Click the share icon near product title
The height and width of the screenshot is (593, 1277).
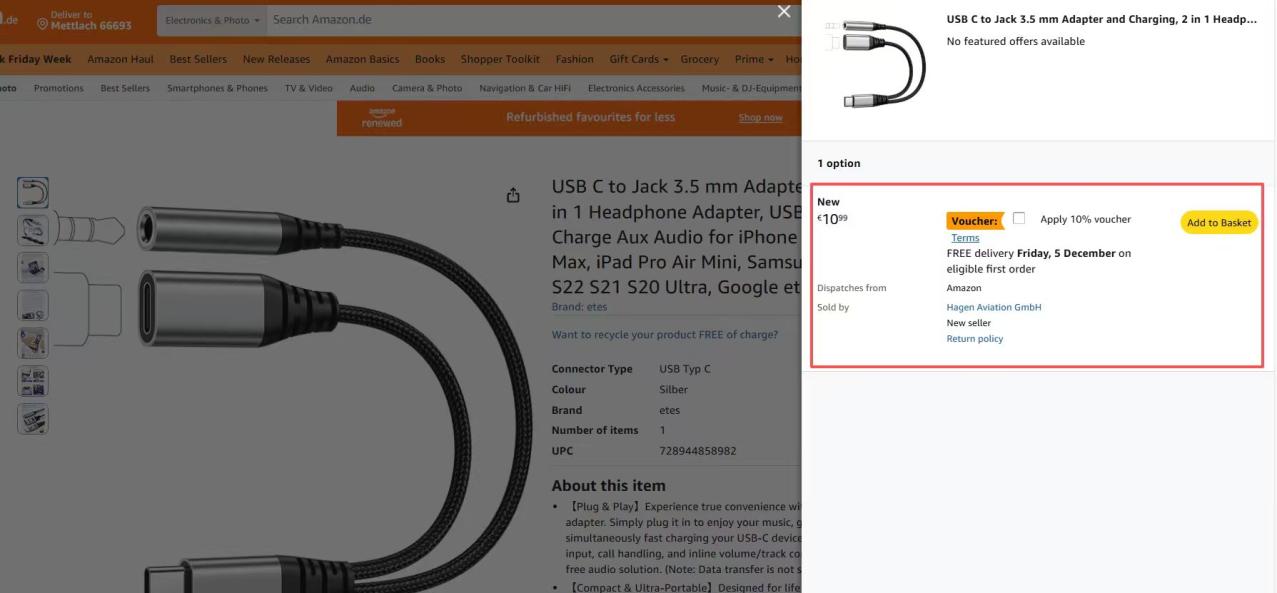click(x=513, y=195)
